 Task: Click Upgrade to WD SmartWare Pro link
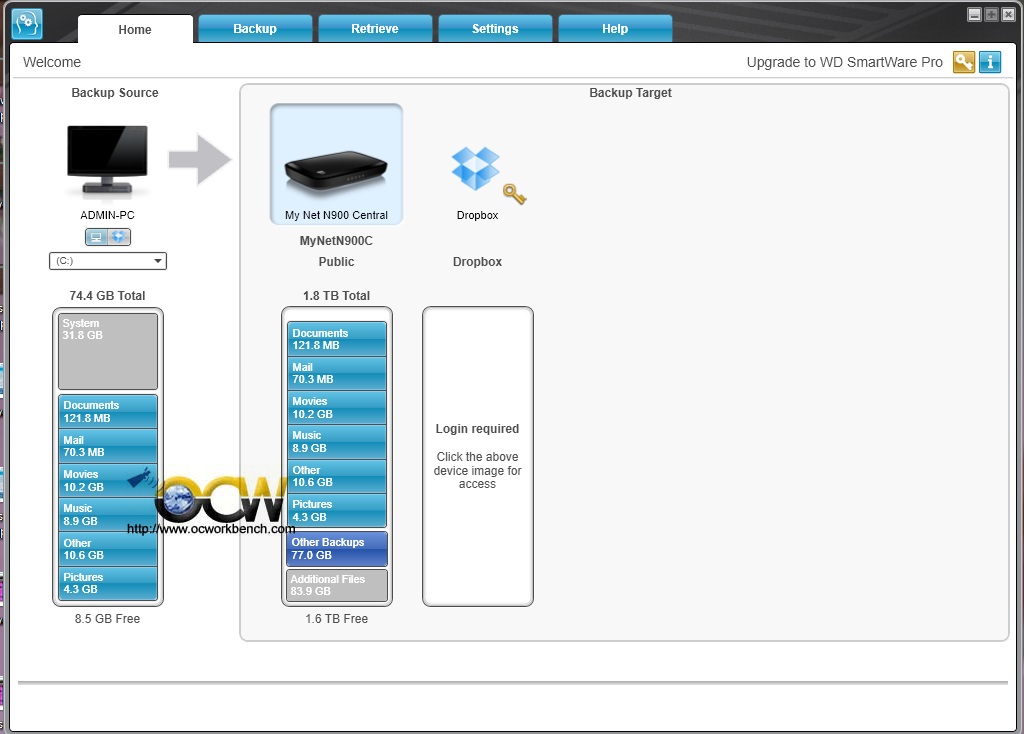[844, 62]
